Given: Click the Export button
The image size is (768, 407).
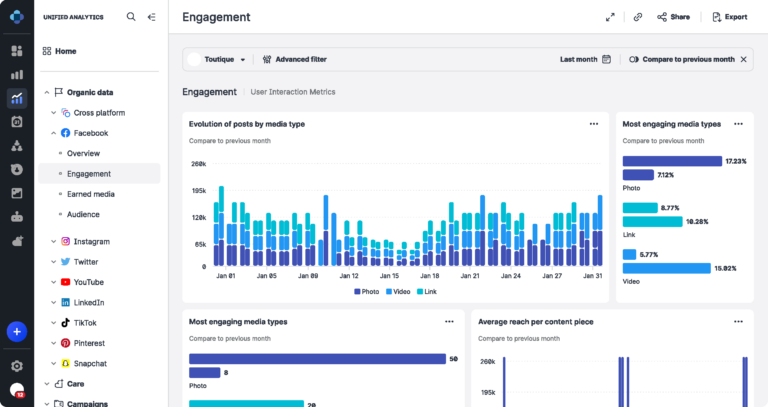Looking at the screenshot, I should (x=730, y=17).
